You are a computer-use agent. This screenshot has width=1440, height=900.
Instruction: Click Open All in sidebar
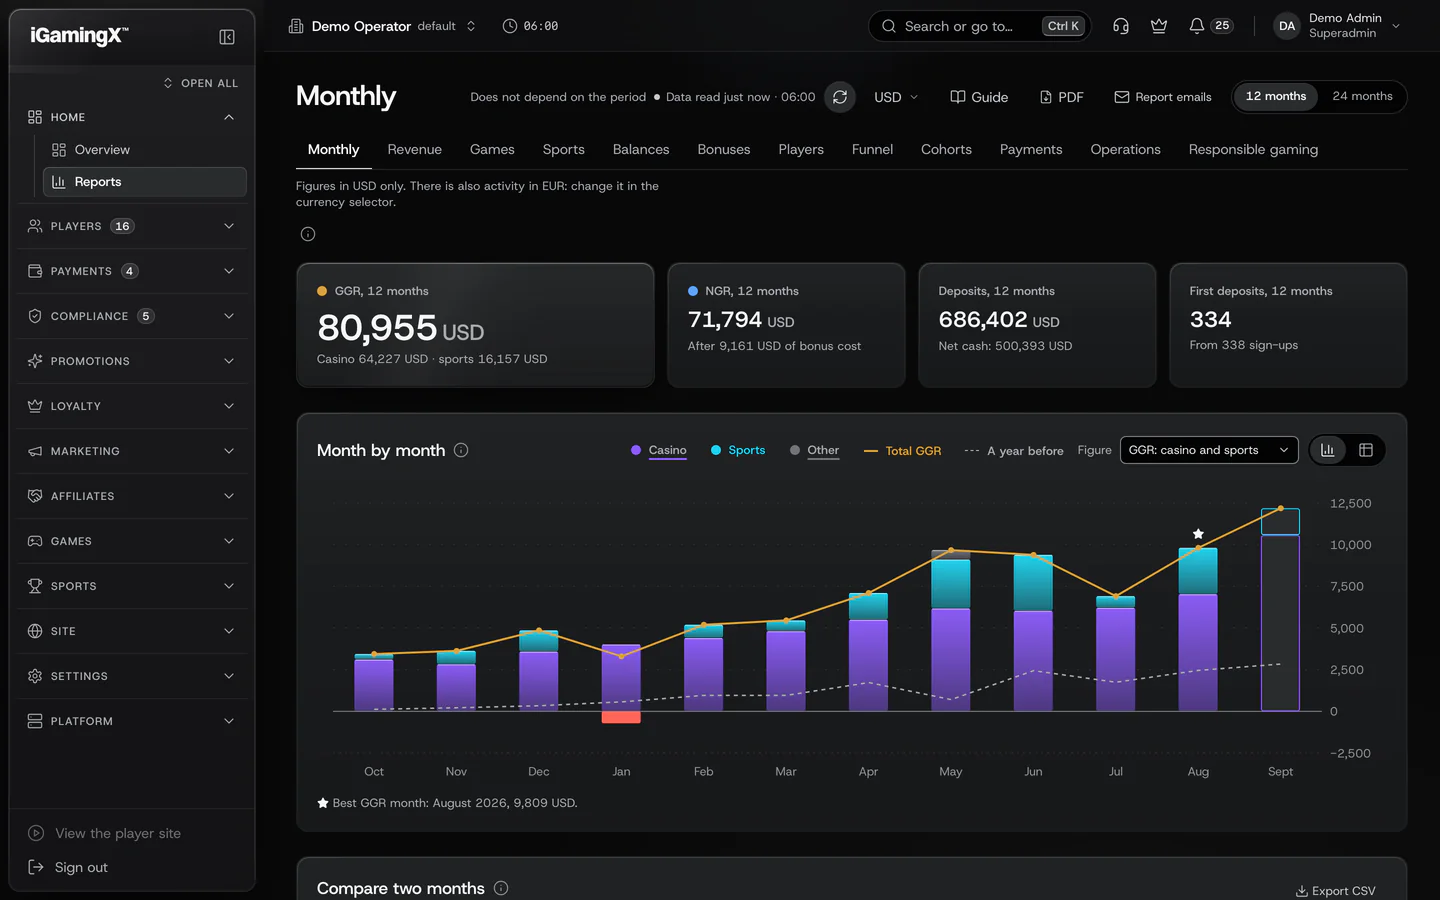(x=201, y=83)
